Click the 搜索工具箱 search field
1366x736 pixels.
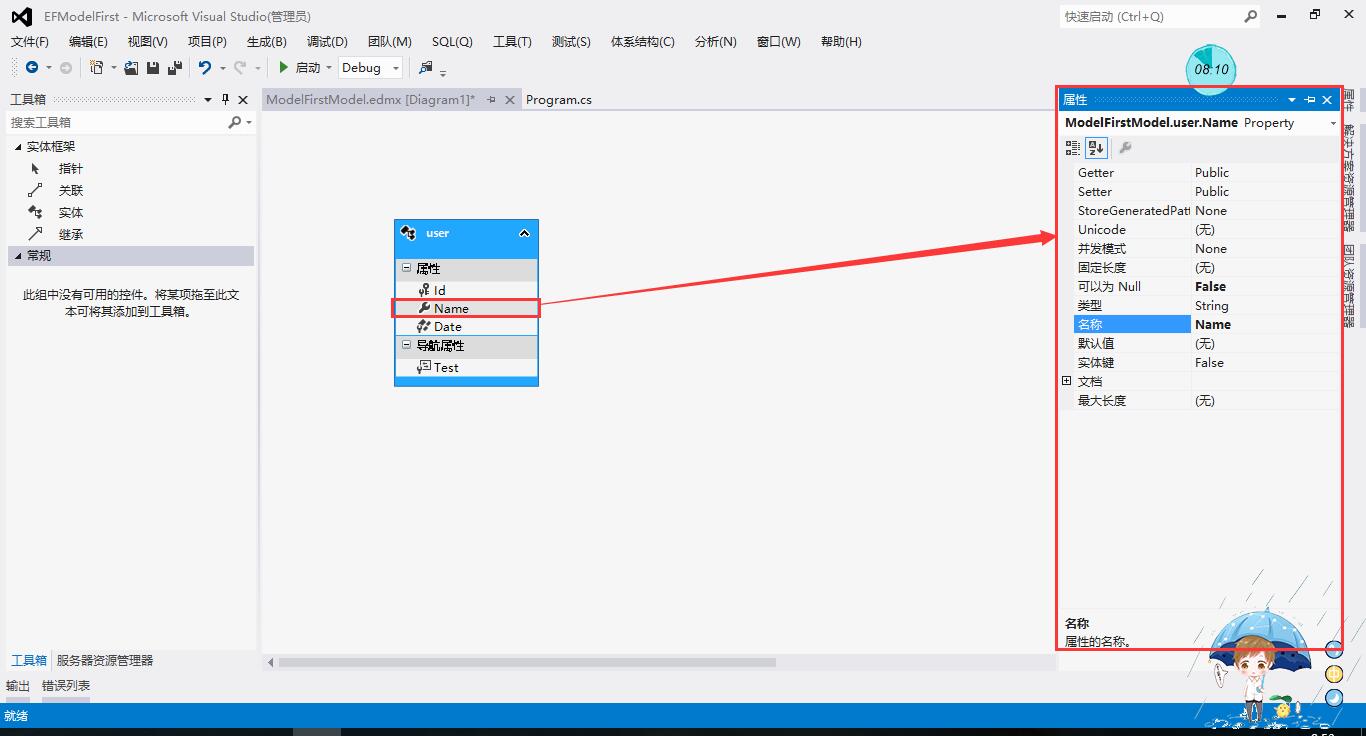pyautogui.click(x=118, y=122)
